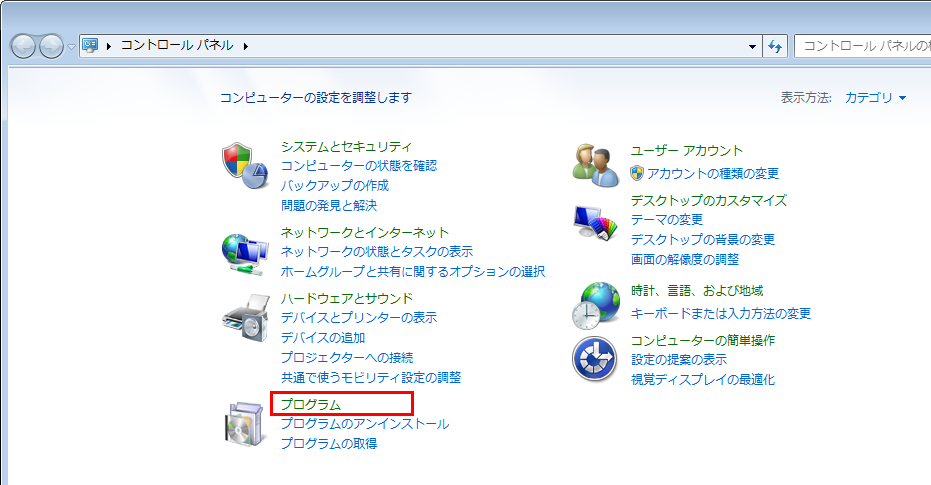The width and height of the screenshot is (931, 485).
Task: Open ユーザー アカウント category
Action: click(686, 150)
